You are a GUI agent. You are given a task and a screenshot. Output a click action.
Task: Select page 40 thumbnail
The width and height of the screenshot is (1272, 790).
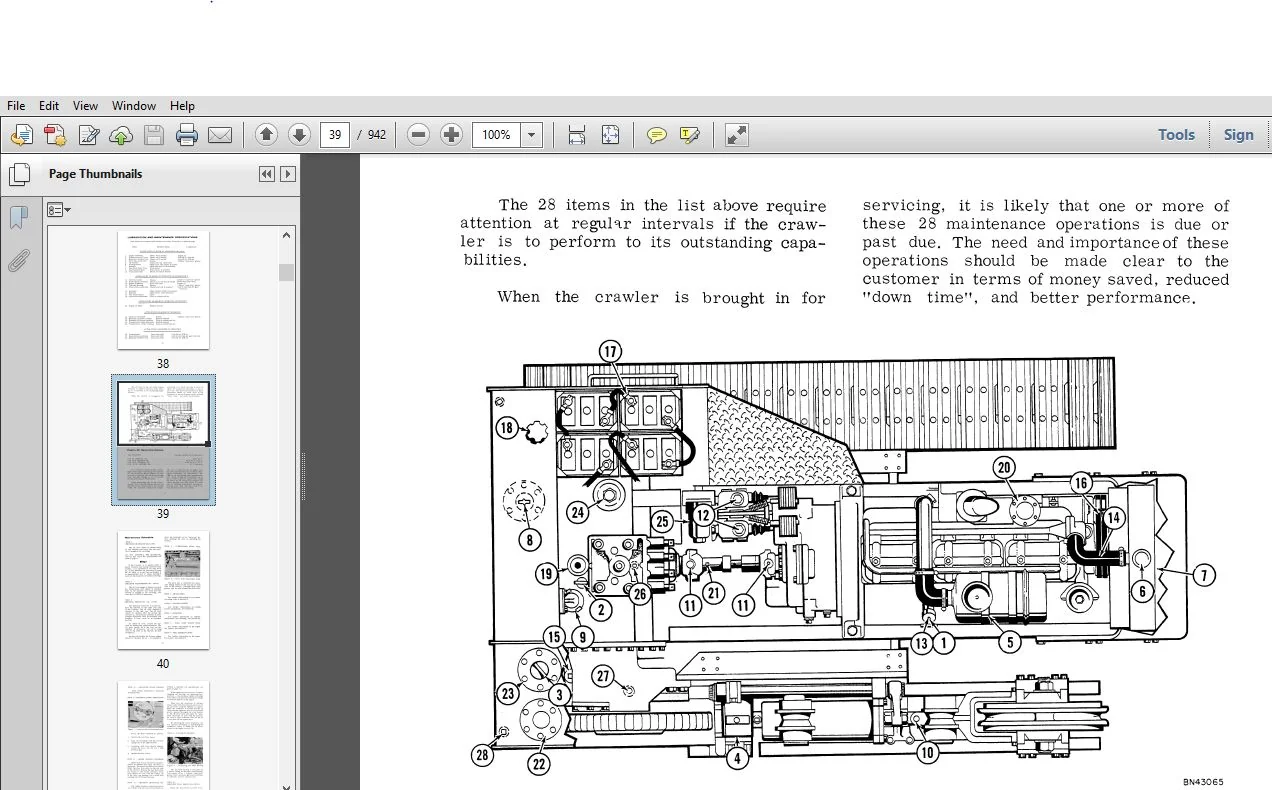tap(163, 590)
